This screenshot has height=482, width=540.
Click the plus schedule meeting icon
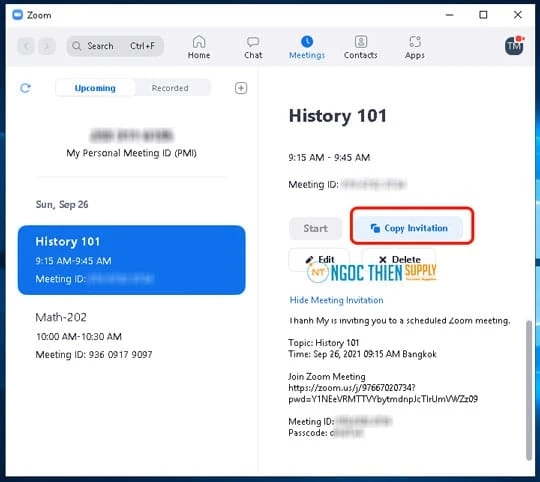(241, 88)
